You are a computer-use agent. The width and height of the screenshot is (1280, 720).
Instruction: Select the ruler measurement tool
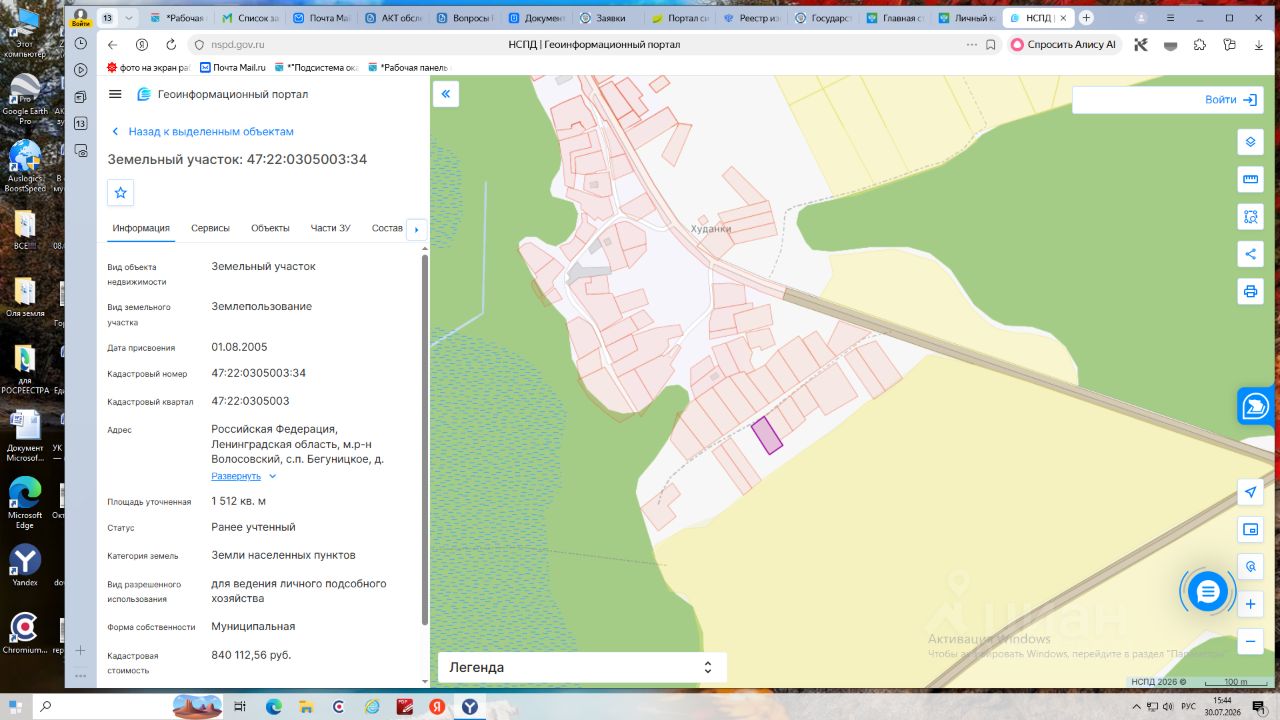coord(1250,179)
